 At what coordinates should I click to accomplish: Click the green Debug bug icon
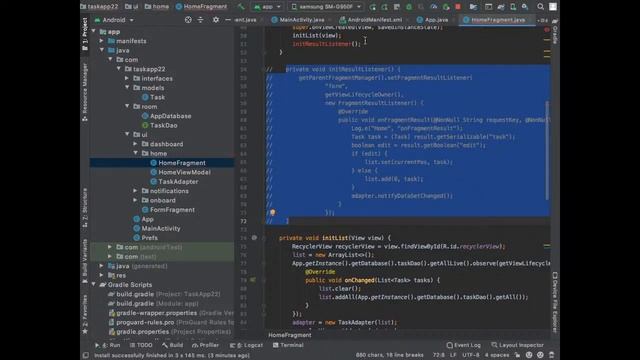409,7
